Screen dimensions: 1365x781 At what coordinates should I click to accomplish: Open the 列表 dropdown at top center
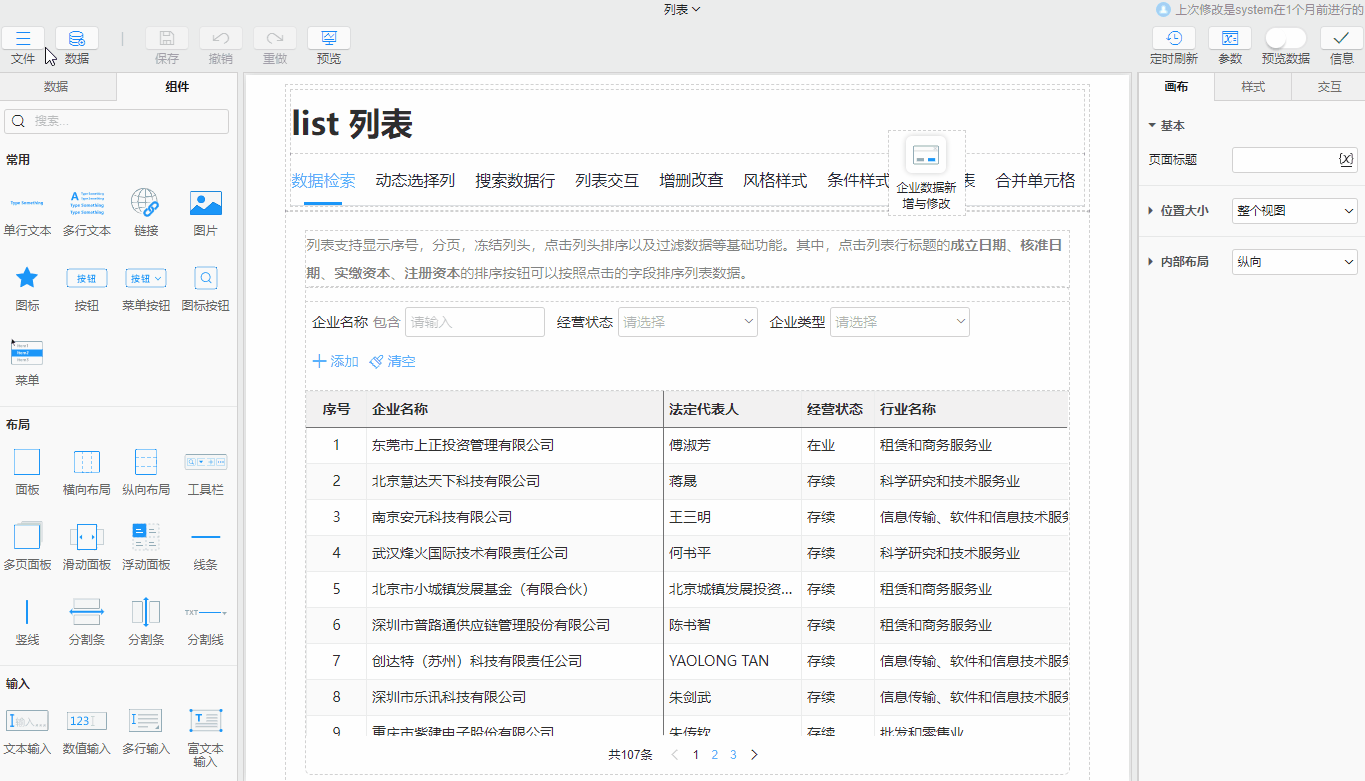pos(681,8)
